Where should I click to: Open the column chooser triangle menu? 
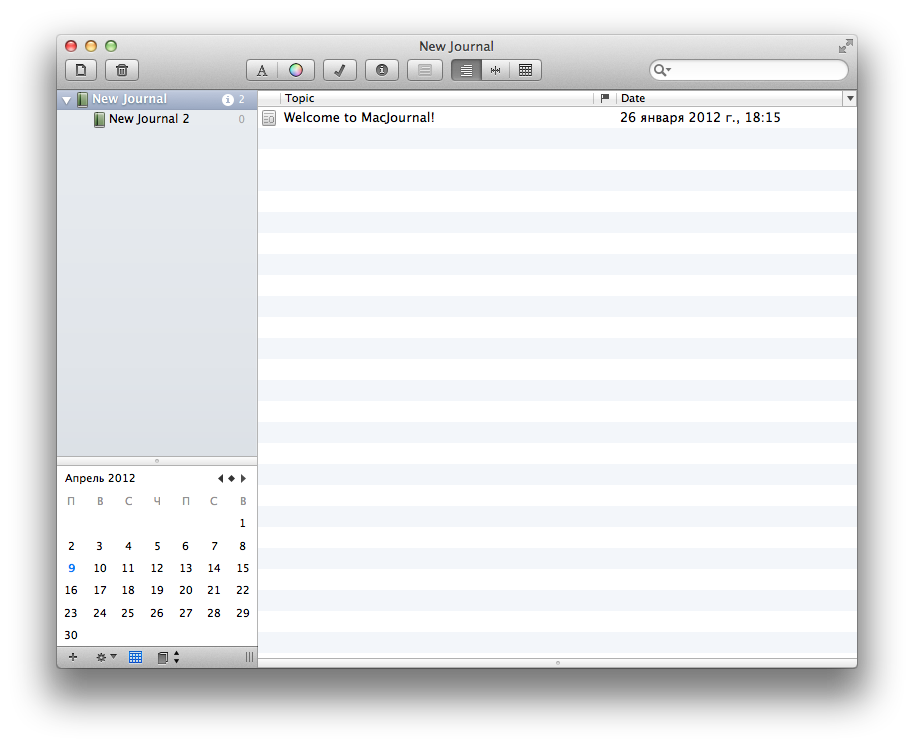click(x=850, y=98)
